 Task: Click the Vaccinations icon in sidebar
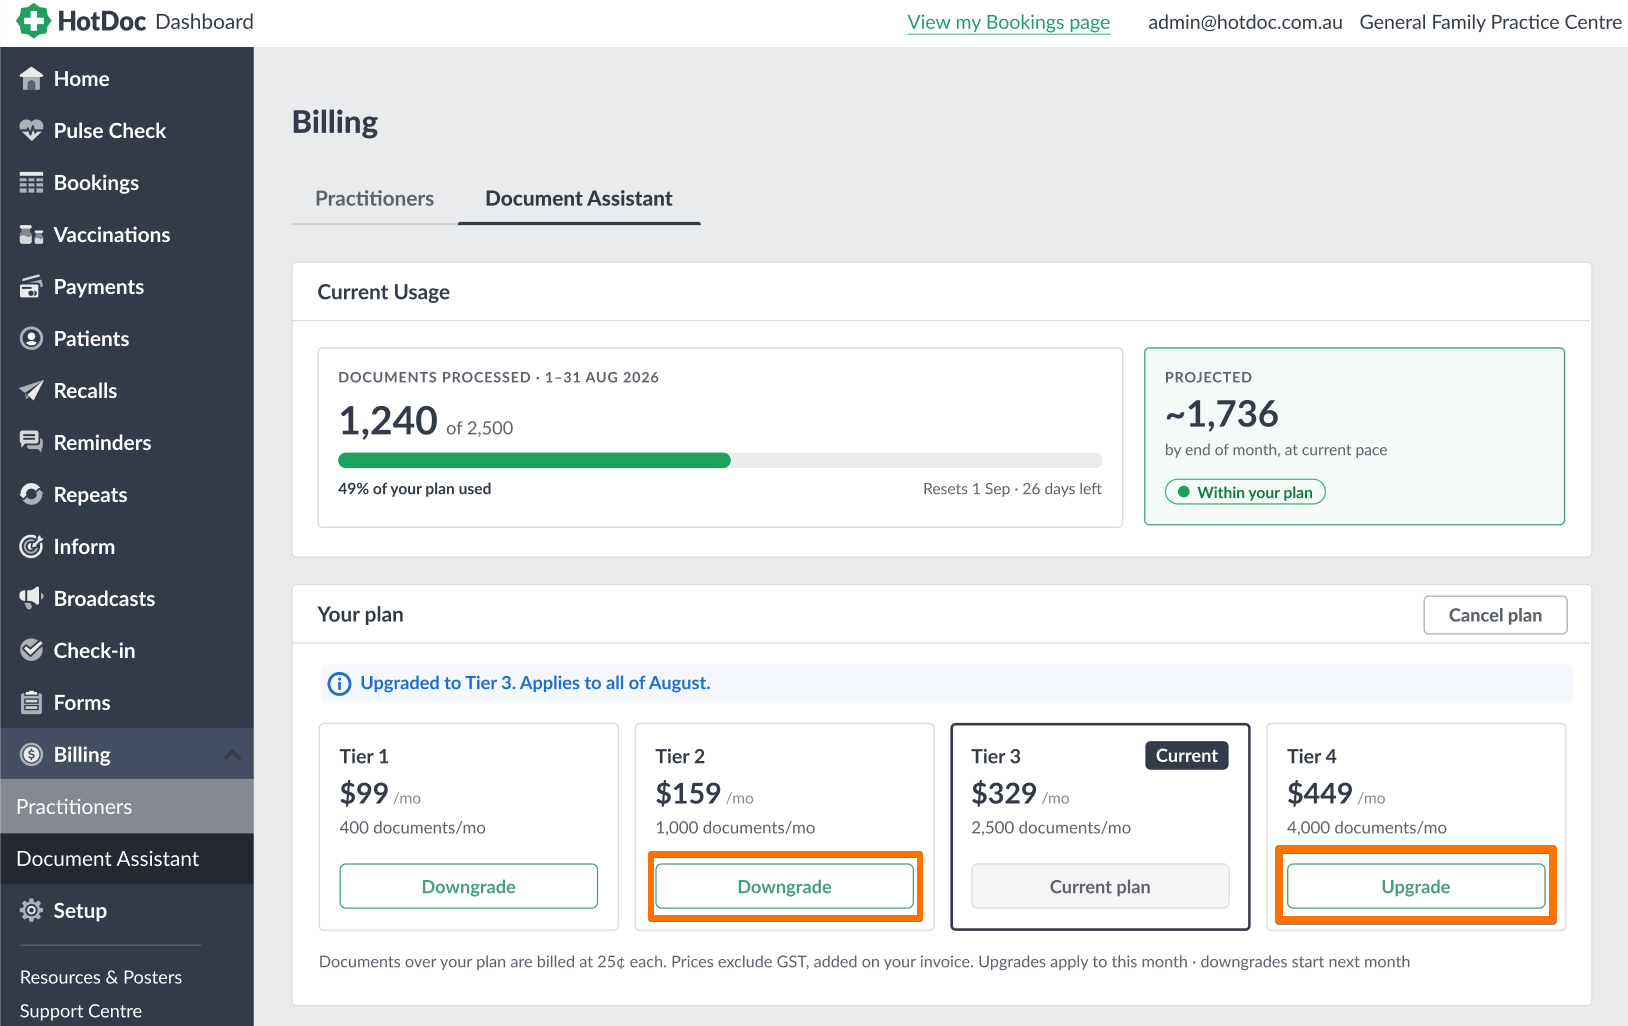pos(32,234)
